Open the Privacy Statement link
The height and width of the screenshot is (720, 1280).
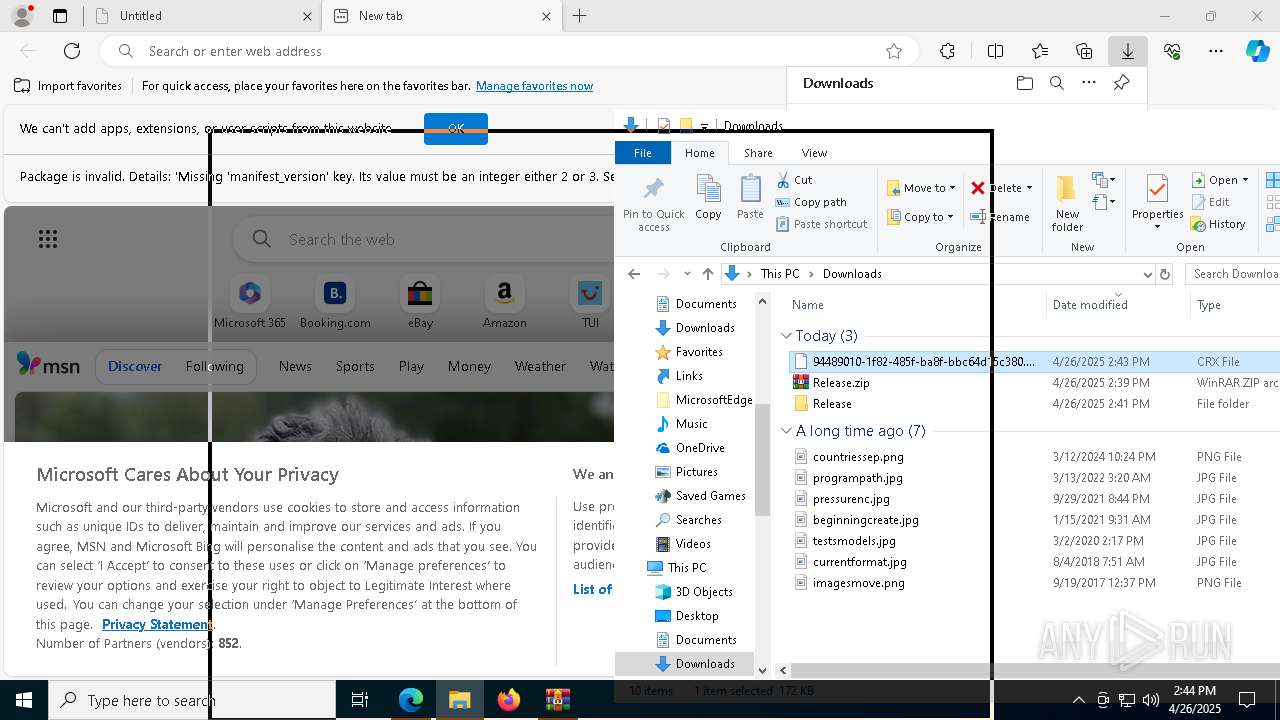pyautogui.click(x=156, y=624)
